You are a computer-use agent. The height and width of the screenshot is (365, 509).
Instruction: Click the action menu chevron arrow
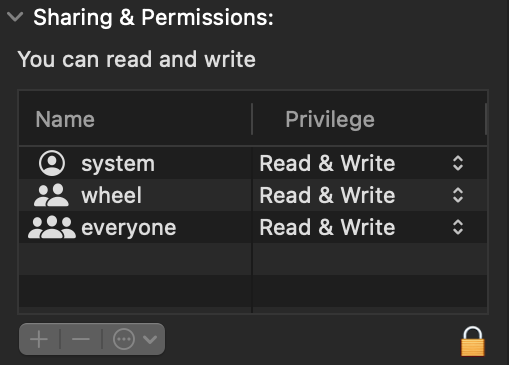coord(150,340)
